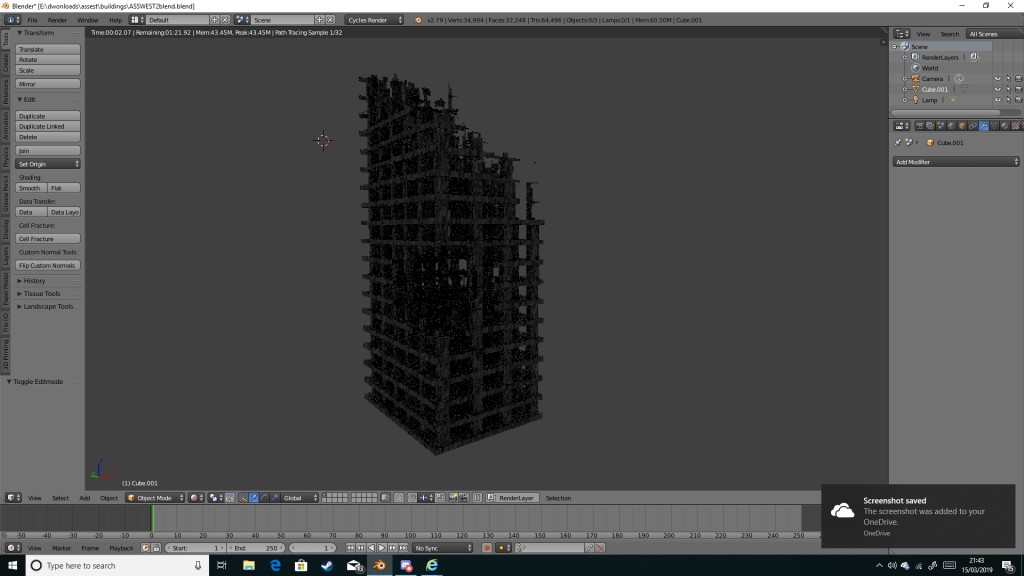Select the Translate manipulator icon in 3D view header

253,497
